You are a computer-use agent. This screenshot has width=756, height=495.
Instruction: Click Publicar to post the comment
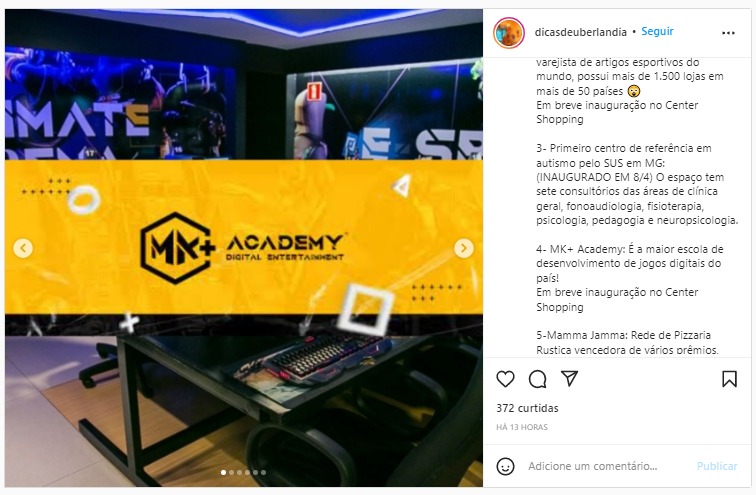tap(717, 466)
